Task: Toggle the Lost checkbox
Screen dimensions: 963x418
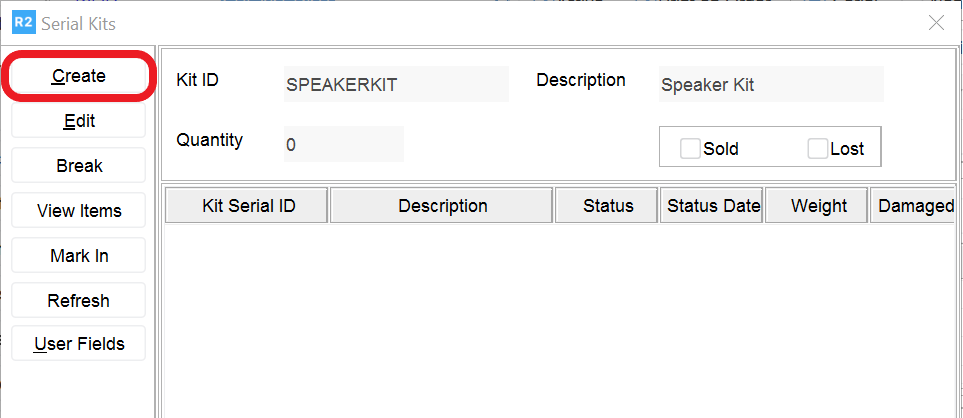Action: 818,149
